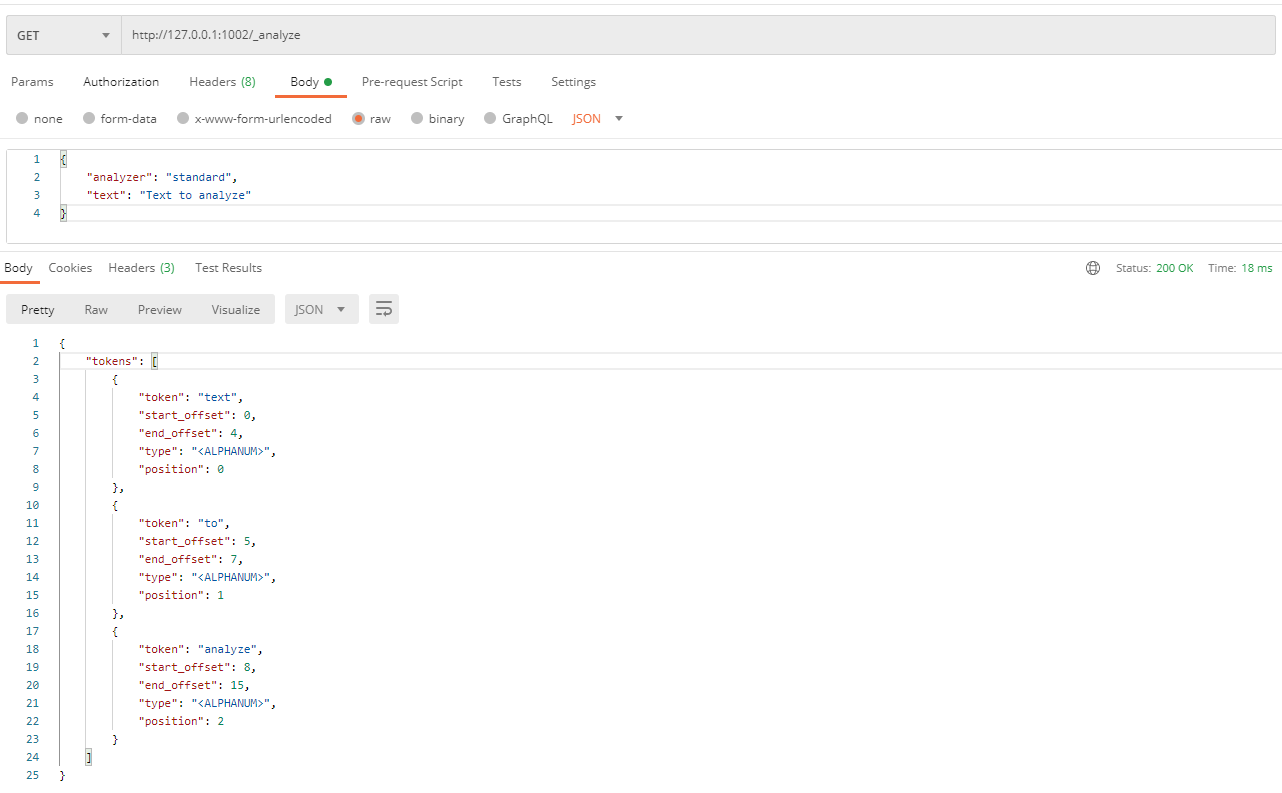
Task: Open the Tests tab
Action: click(x=507, y=82)
